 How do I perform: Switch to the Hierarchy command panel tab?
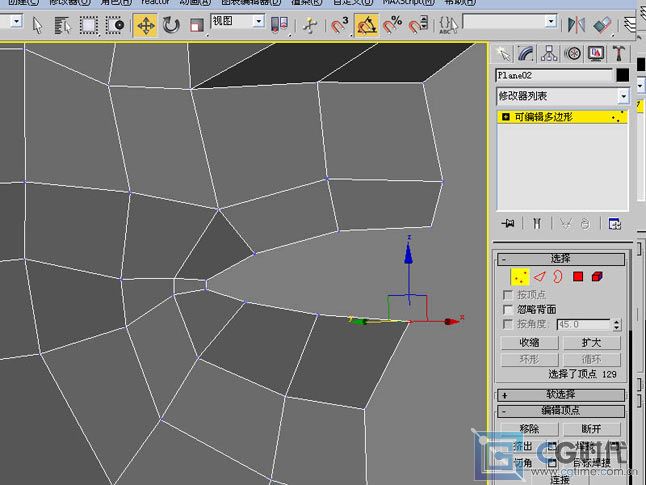(x=549, y=54)
